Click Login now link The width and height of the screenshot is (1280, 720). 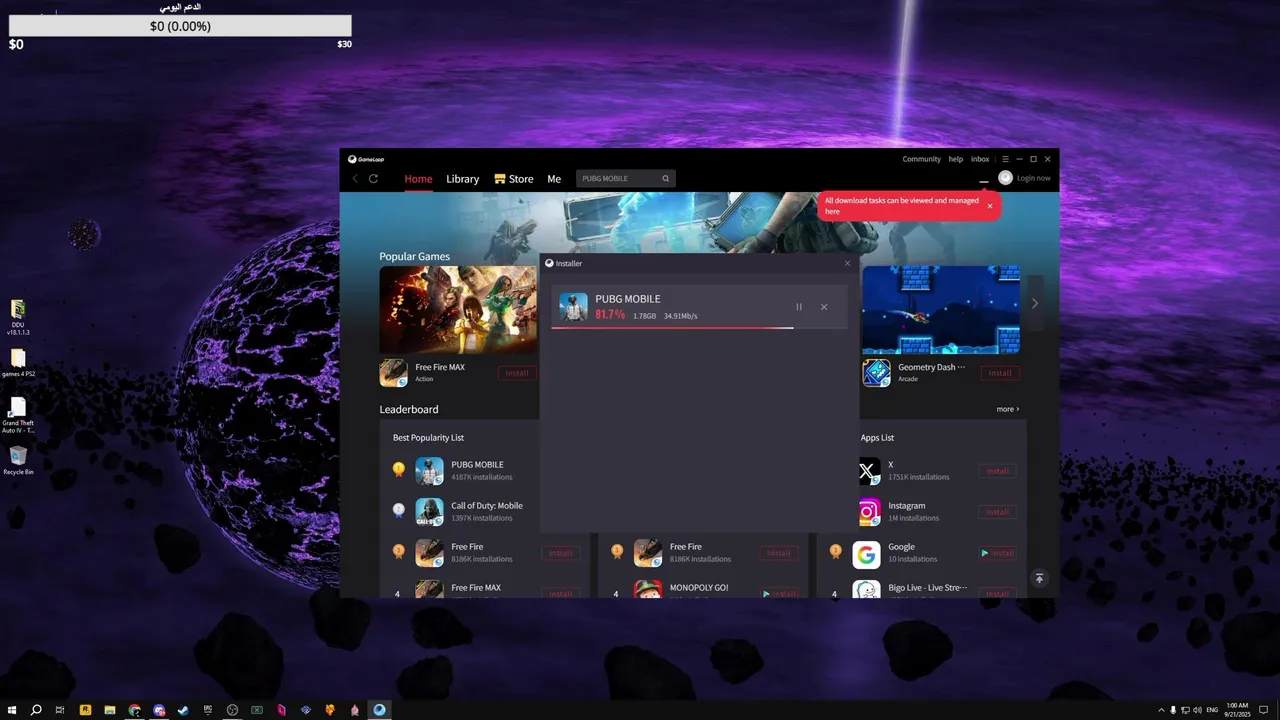click(1033, 178)
